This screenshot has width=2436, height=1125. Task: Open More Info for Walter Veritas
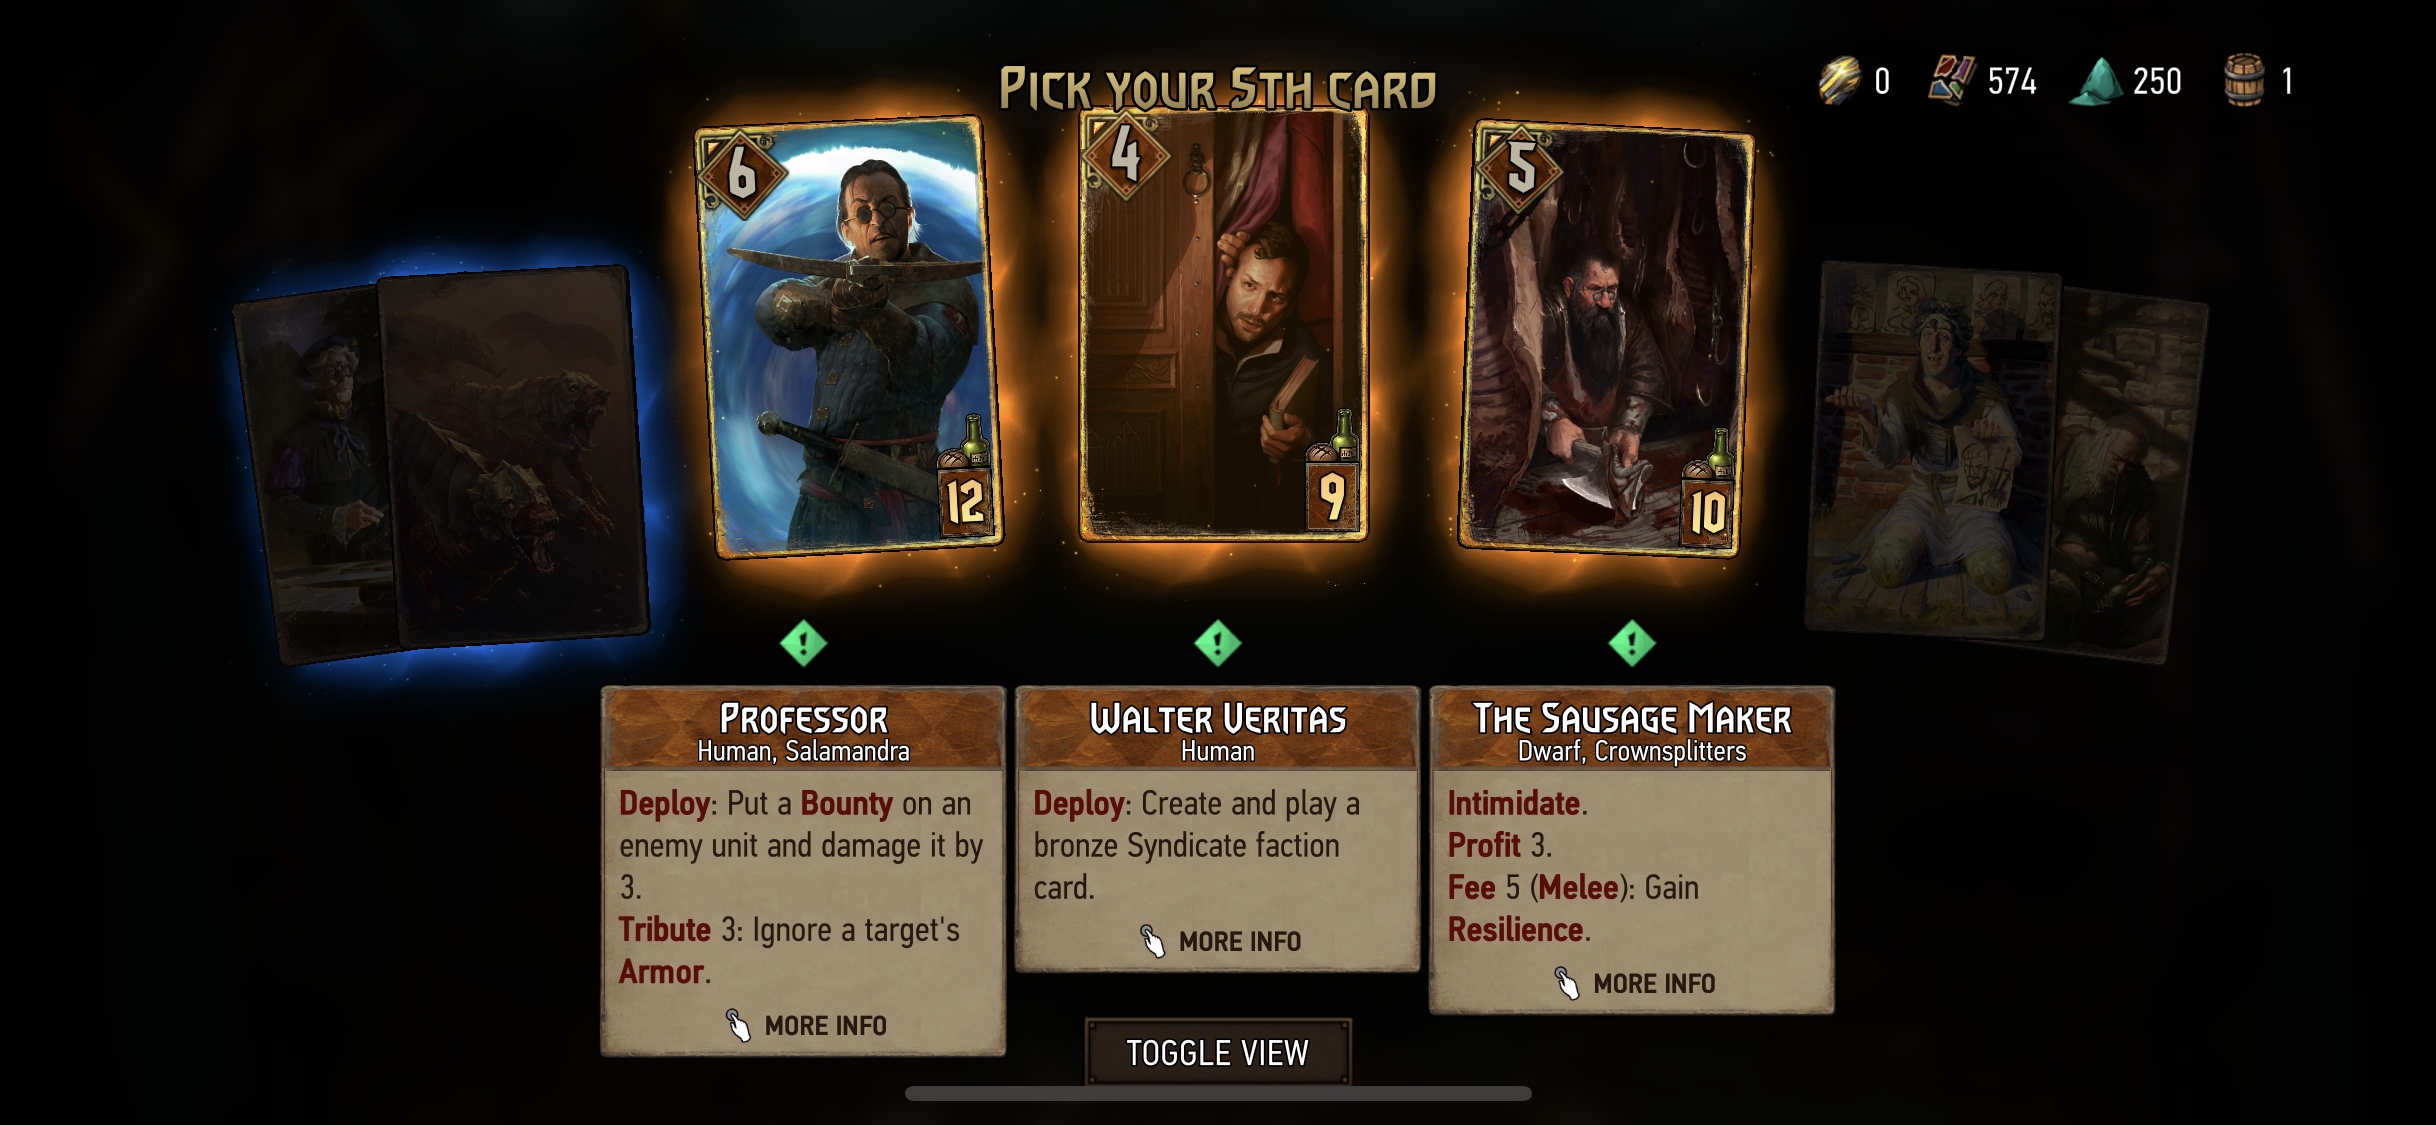(1220, 941)
